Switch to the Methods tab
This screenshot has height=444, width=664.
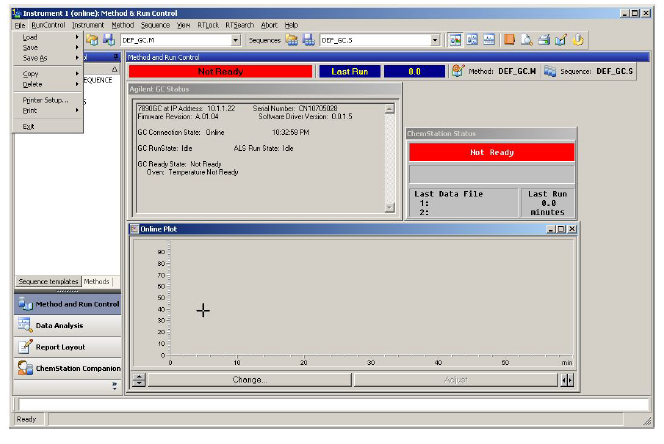coord(97,281)
